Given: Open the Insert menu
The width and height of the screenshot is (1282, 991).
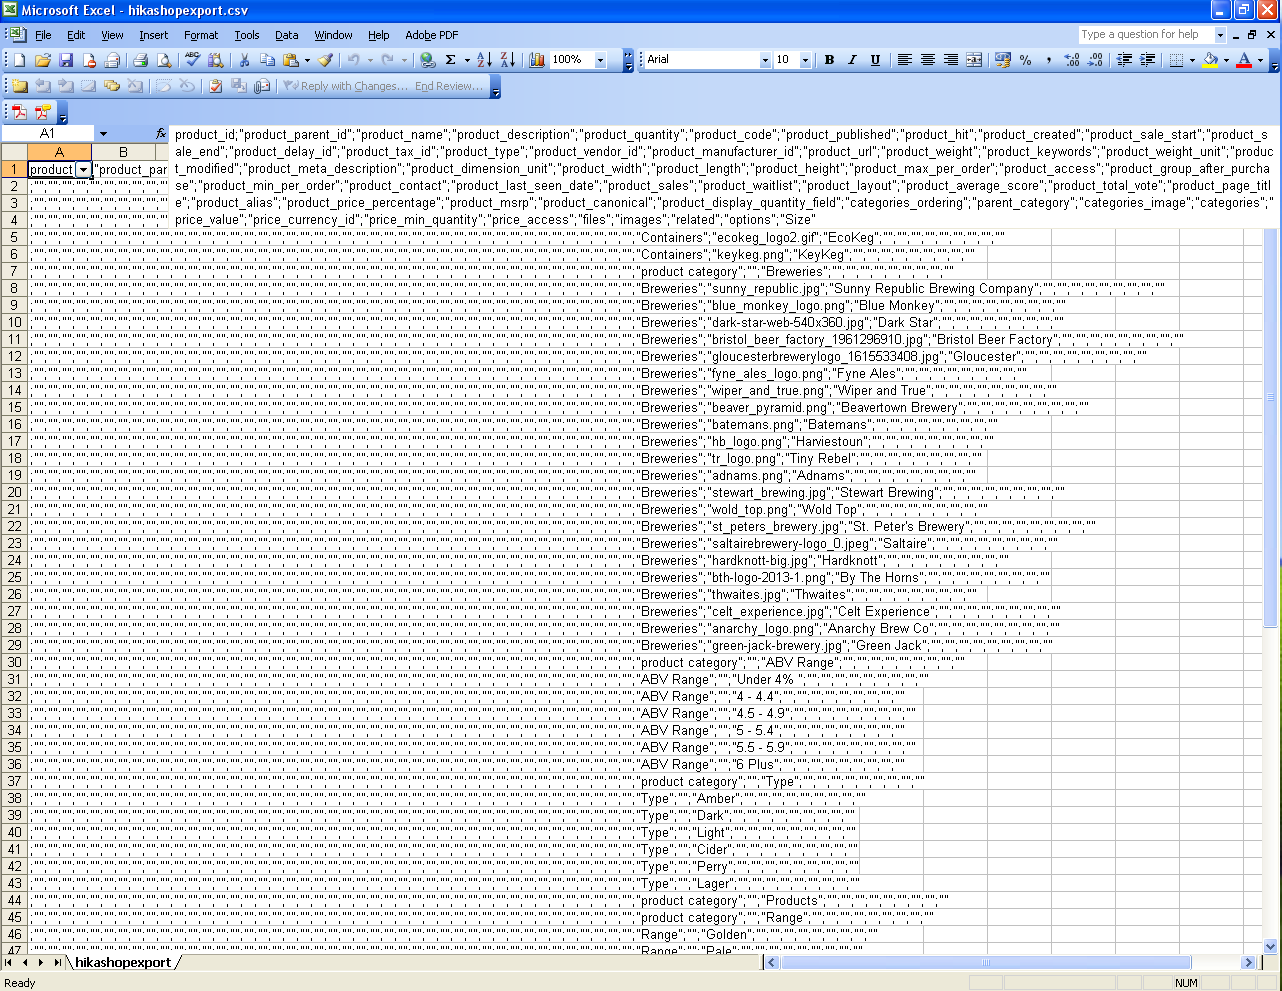Looking at the screenshot, I should click(x=153, y=35).
